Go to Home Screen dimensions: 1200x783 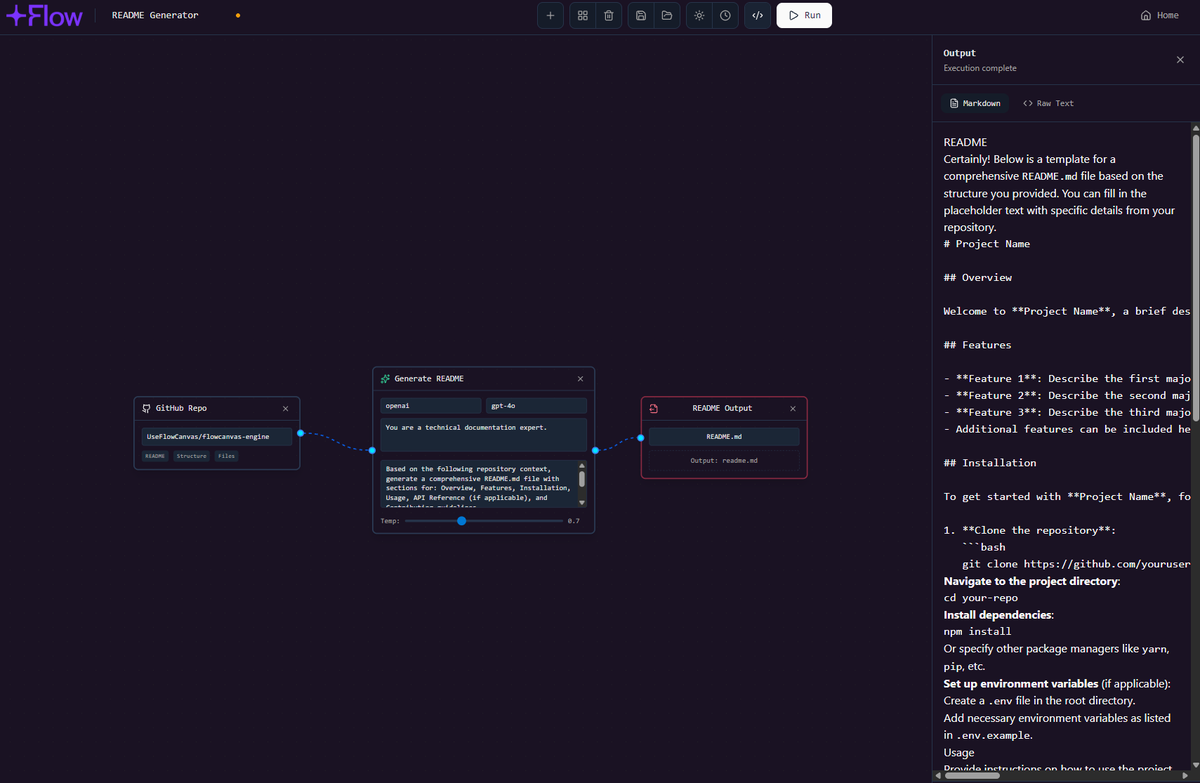click(x=1160, y=15)
